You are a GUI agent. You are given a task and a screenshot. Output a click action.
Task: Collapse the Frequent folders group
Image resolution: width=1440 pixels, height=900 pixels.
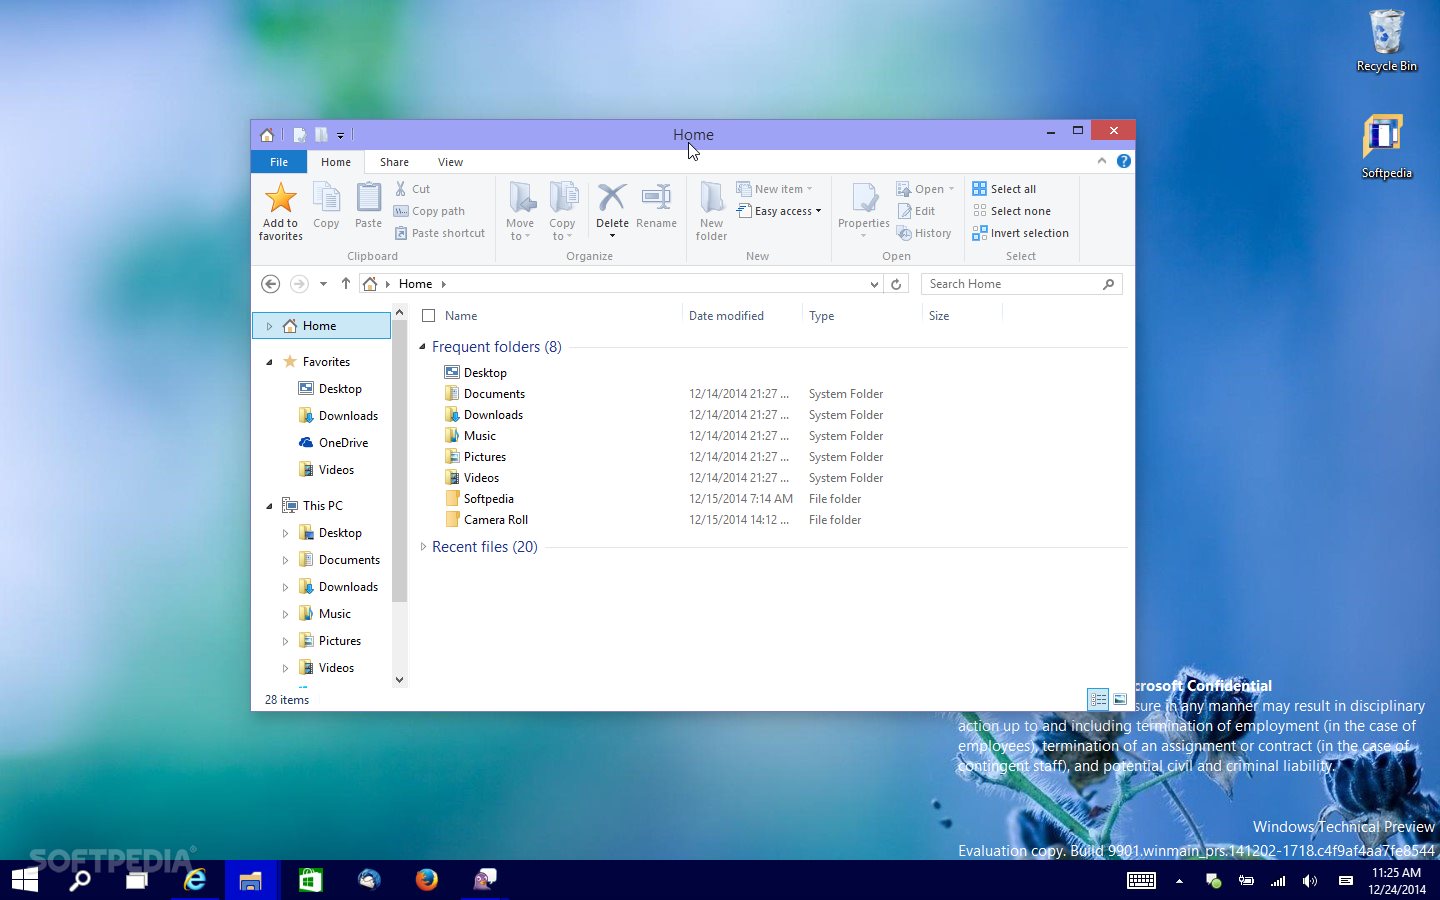[422, 347]
